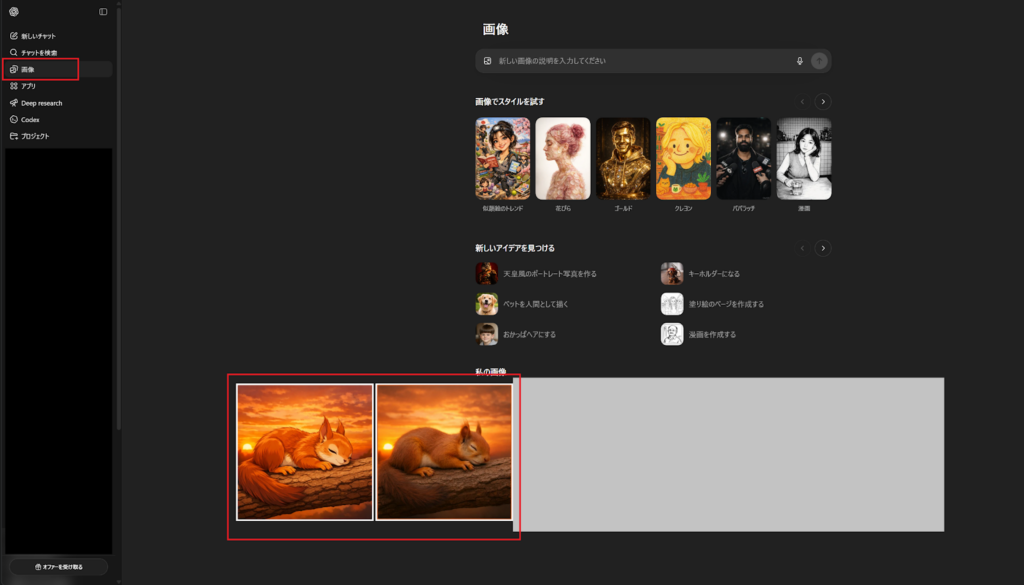Select the チャットを検索 magnifier icon
Screen dimensions: 1024x585
13,52
